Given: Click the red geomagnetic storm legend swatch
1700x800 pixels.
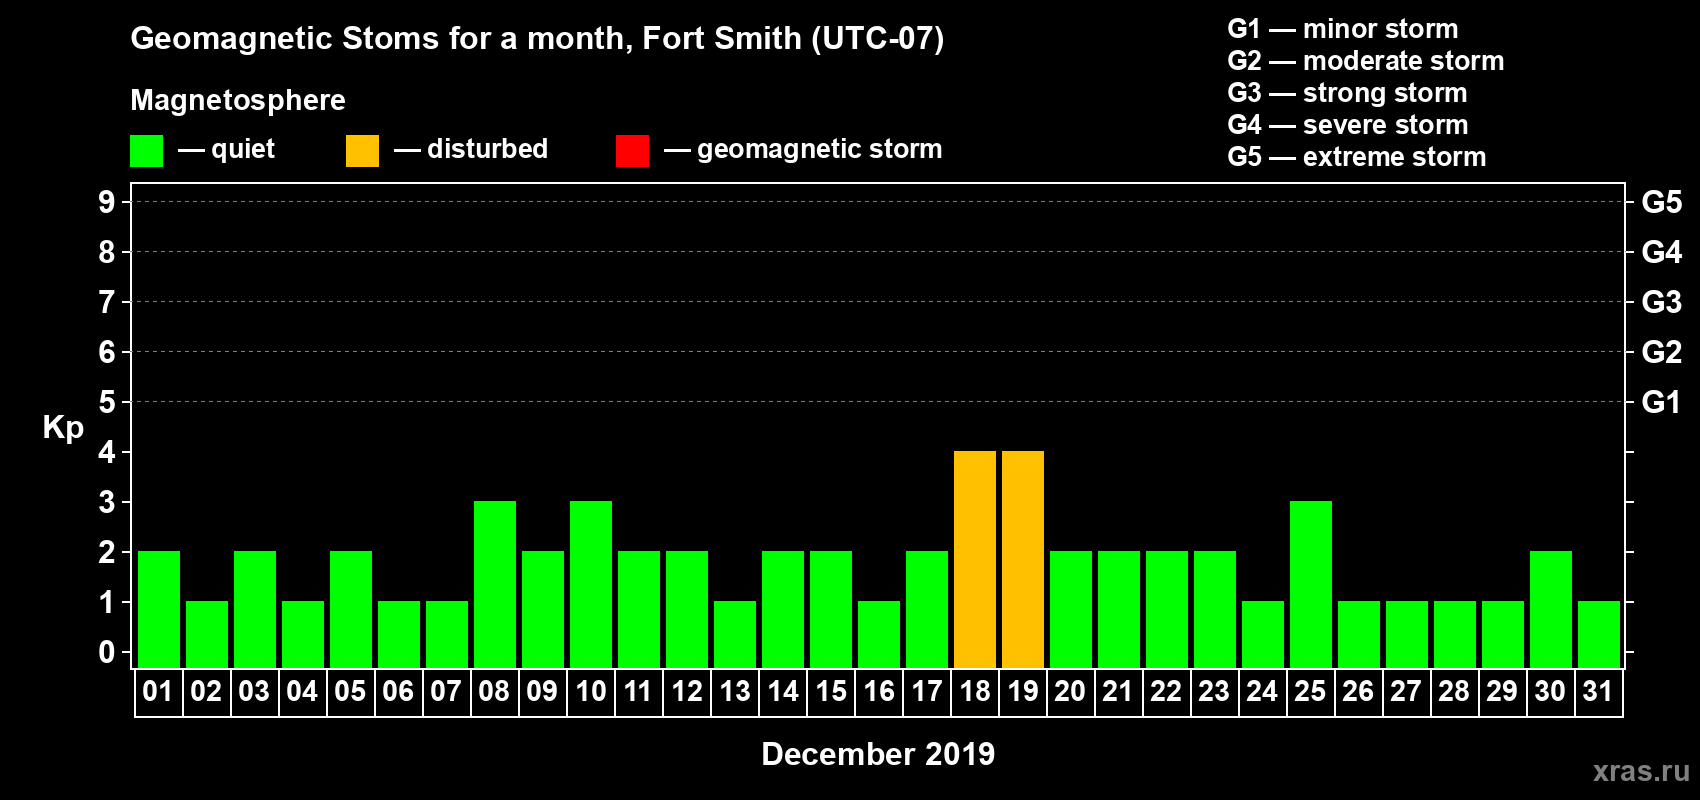Looking at the screenshot, I should click(x=633, y=151).
